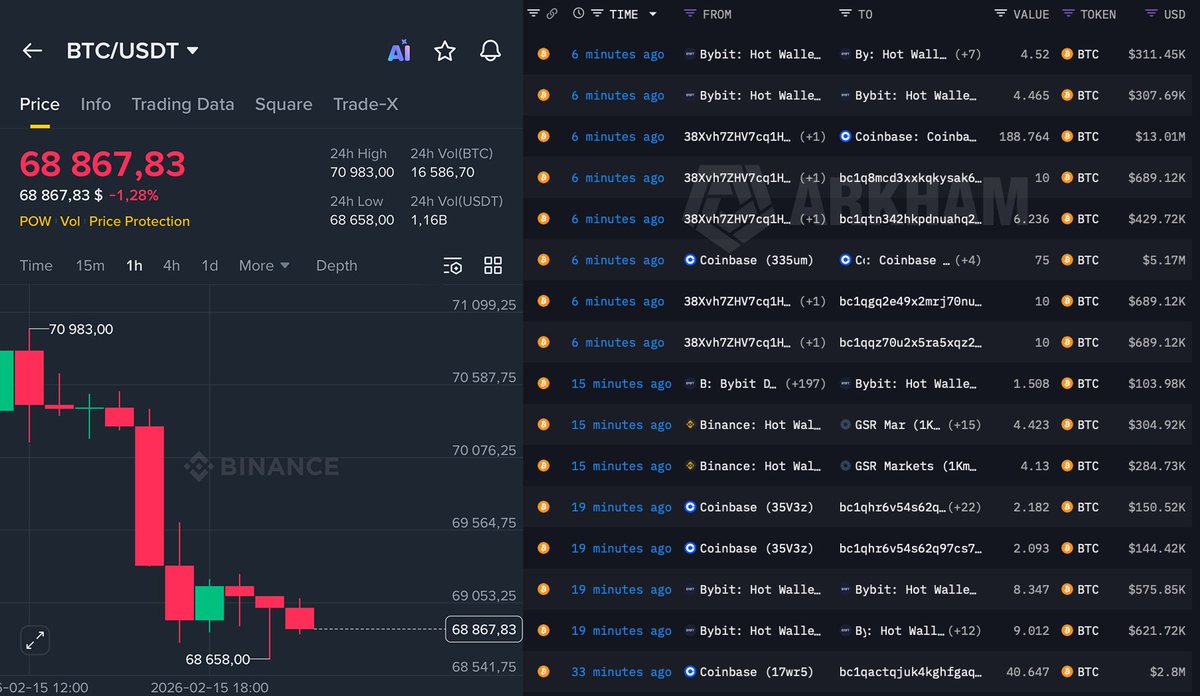Click Bitcoin icon of the 33 minutes ago row
Screen dimensions: 1200x696
pyautogui.click(x=544, y=672)
